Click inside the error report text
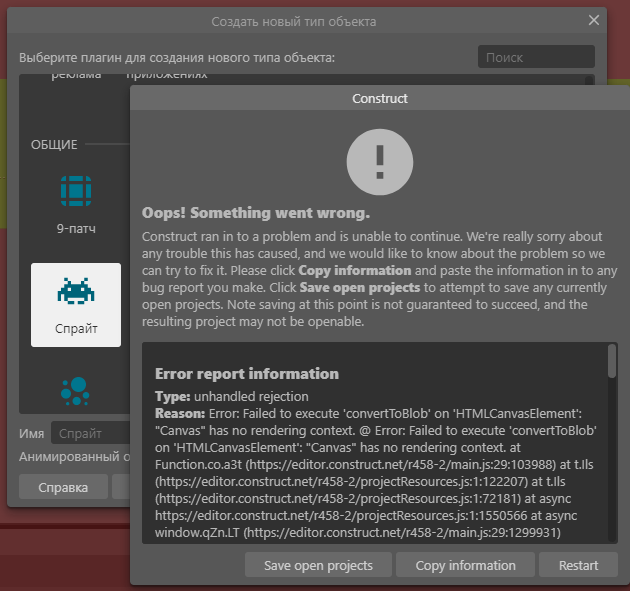 pos(375,470)
